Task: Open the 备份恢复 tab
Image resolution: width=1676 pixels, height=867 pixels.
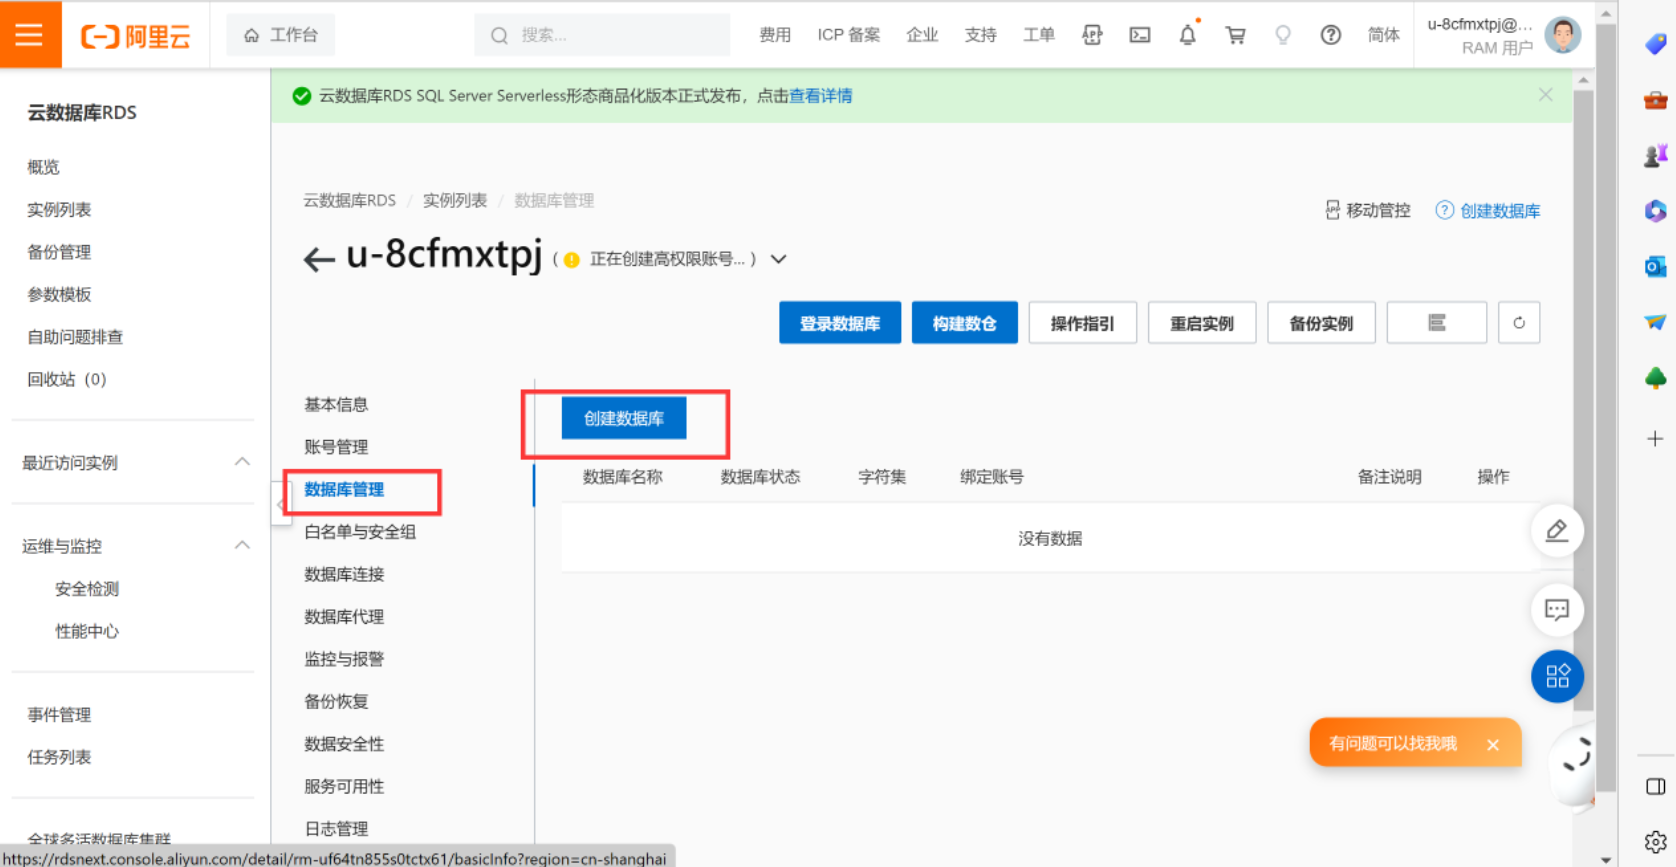Action: point(336,702)
